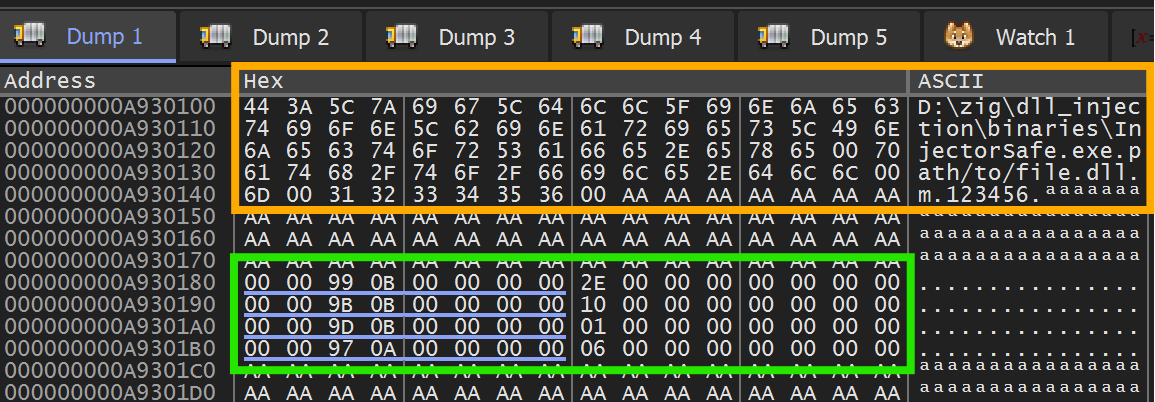Select address 000000000A930140

pyautogui.click(x=110, y=194)
